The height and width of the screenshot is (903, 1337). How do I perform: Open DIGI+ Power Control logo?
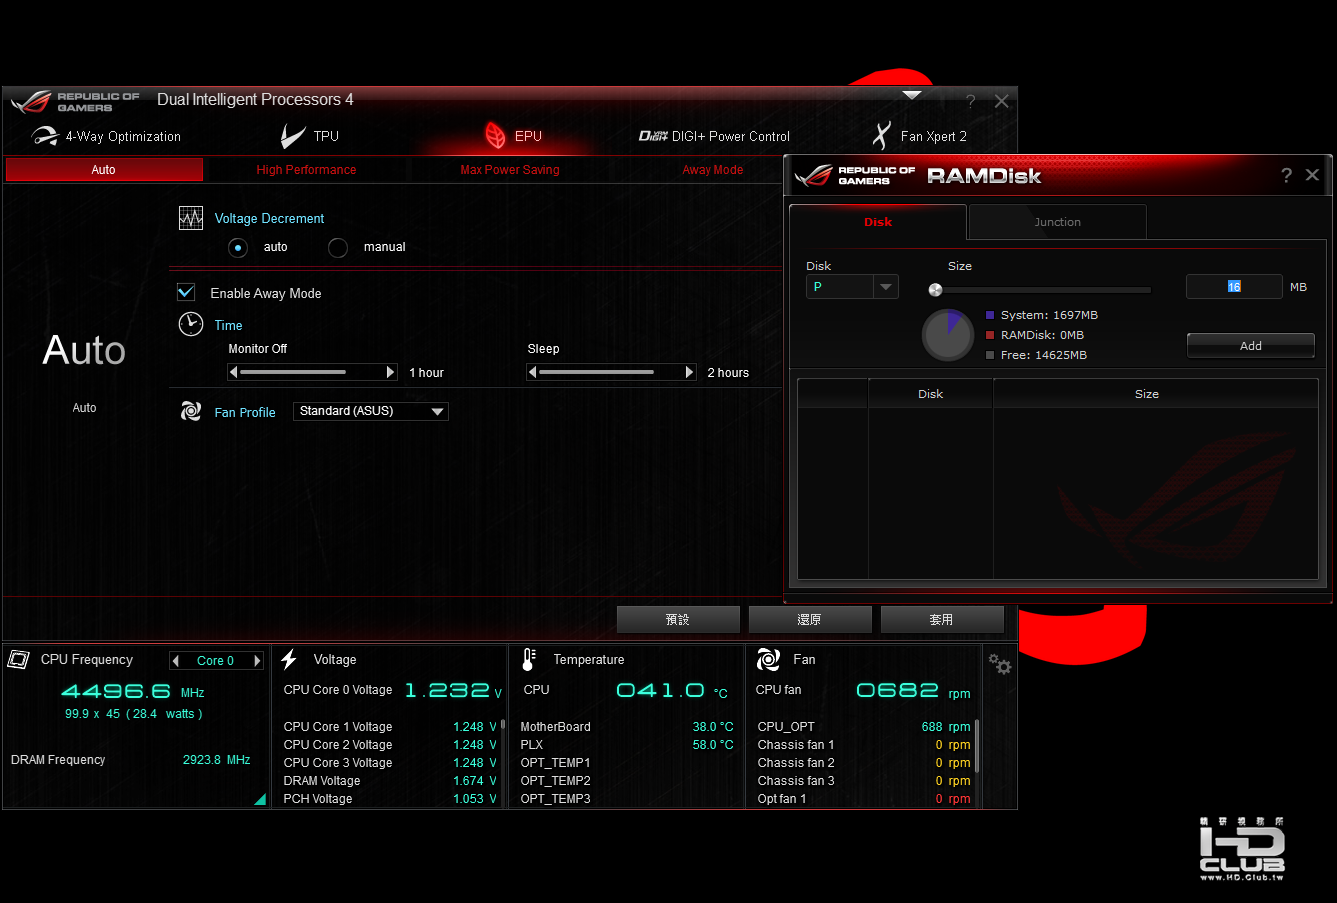[x=653, y=136]
